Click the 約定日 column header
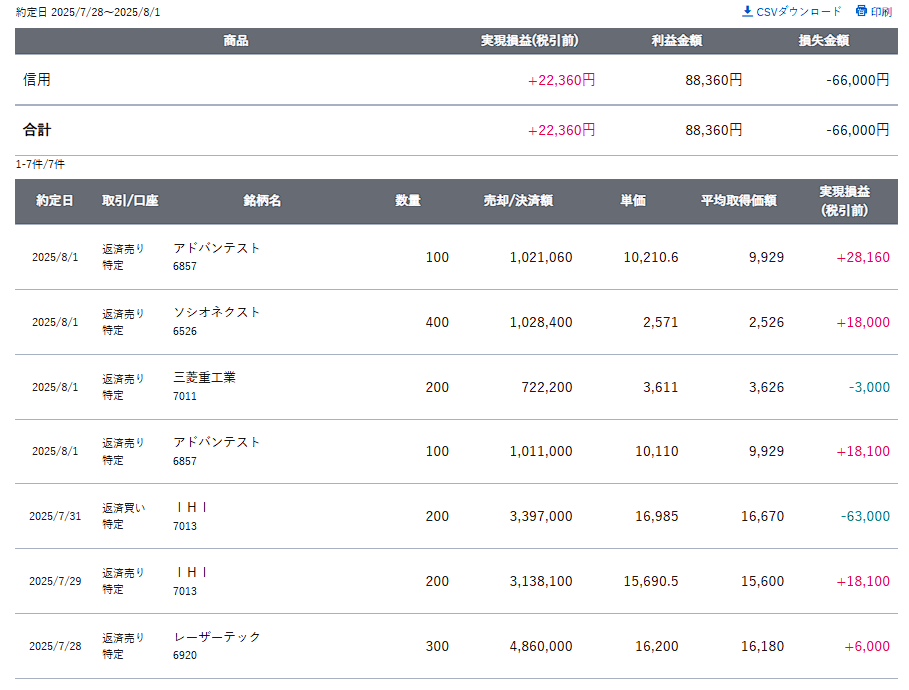 tap(54, 201)
